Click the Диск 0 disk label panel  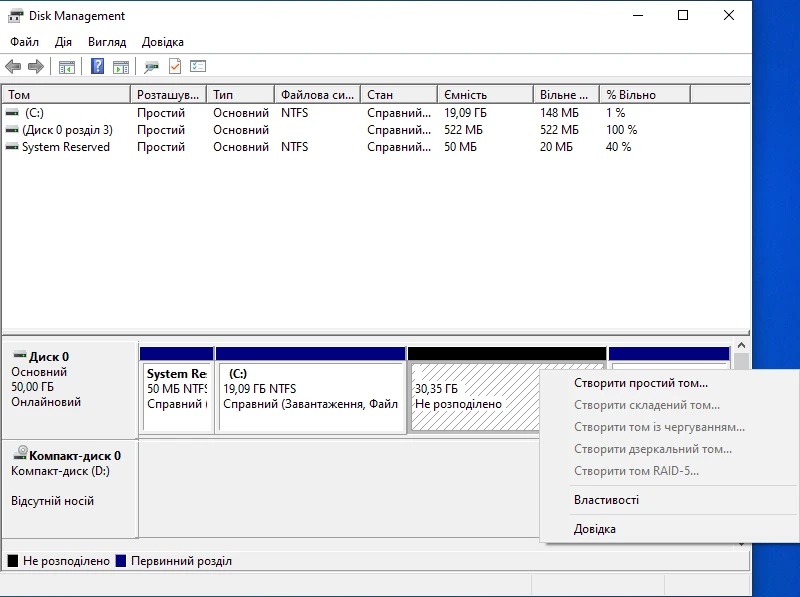[x=70, y=390]
